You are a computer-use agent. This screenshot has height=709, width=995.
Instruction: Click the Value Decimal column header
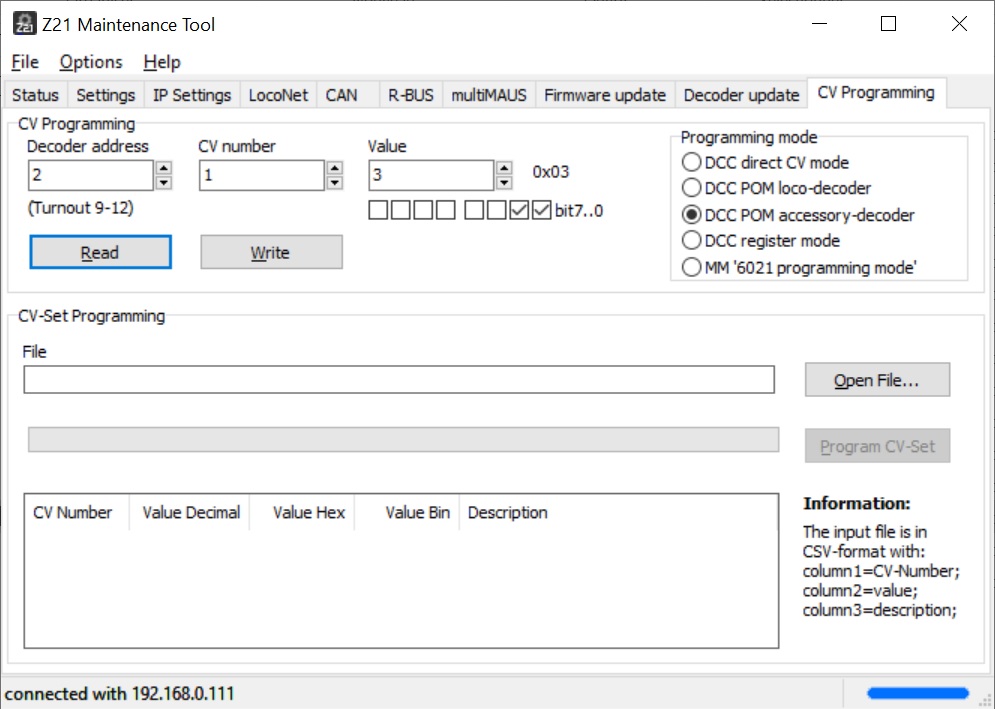(x=189, y=512)
